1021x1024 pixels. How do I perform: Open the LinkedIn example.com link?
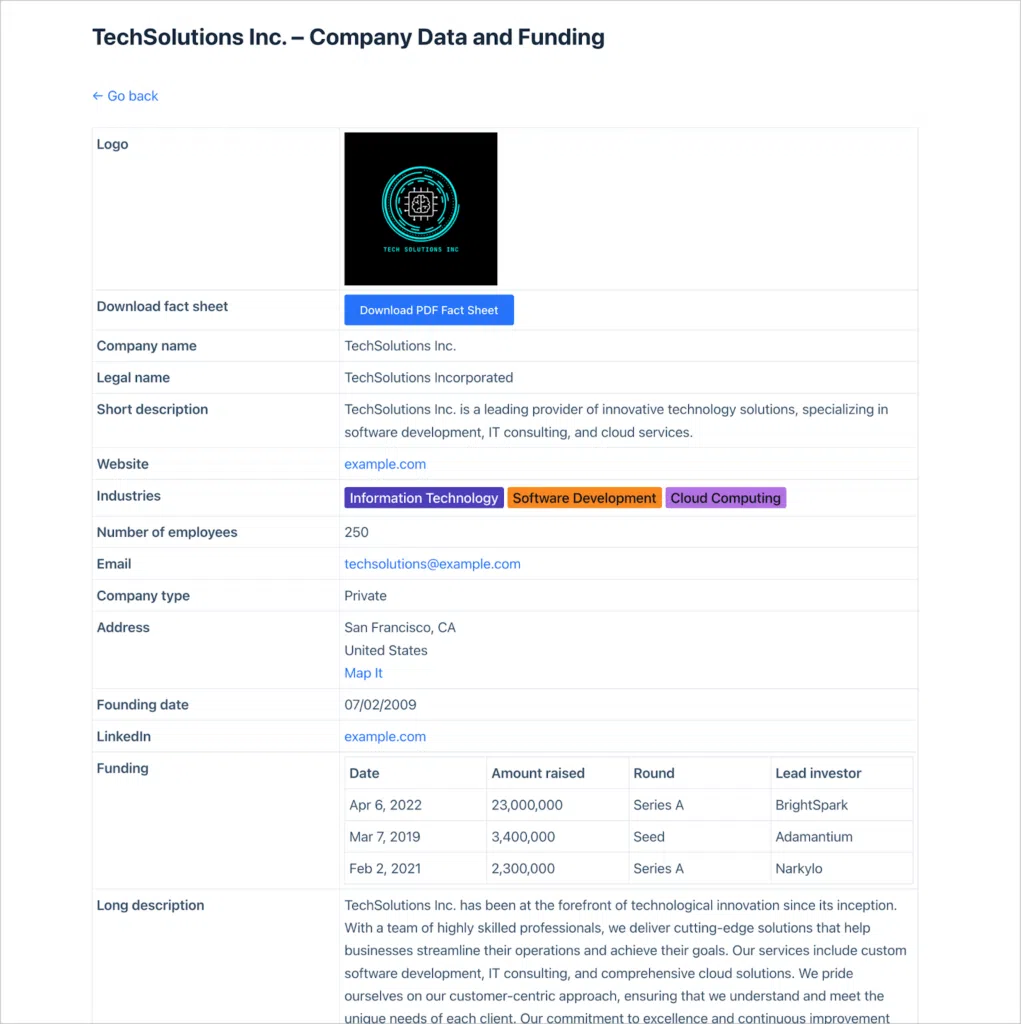pyautogui.click(x=385, y=737)
